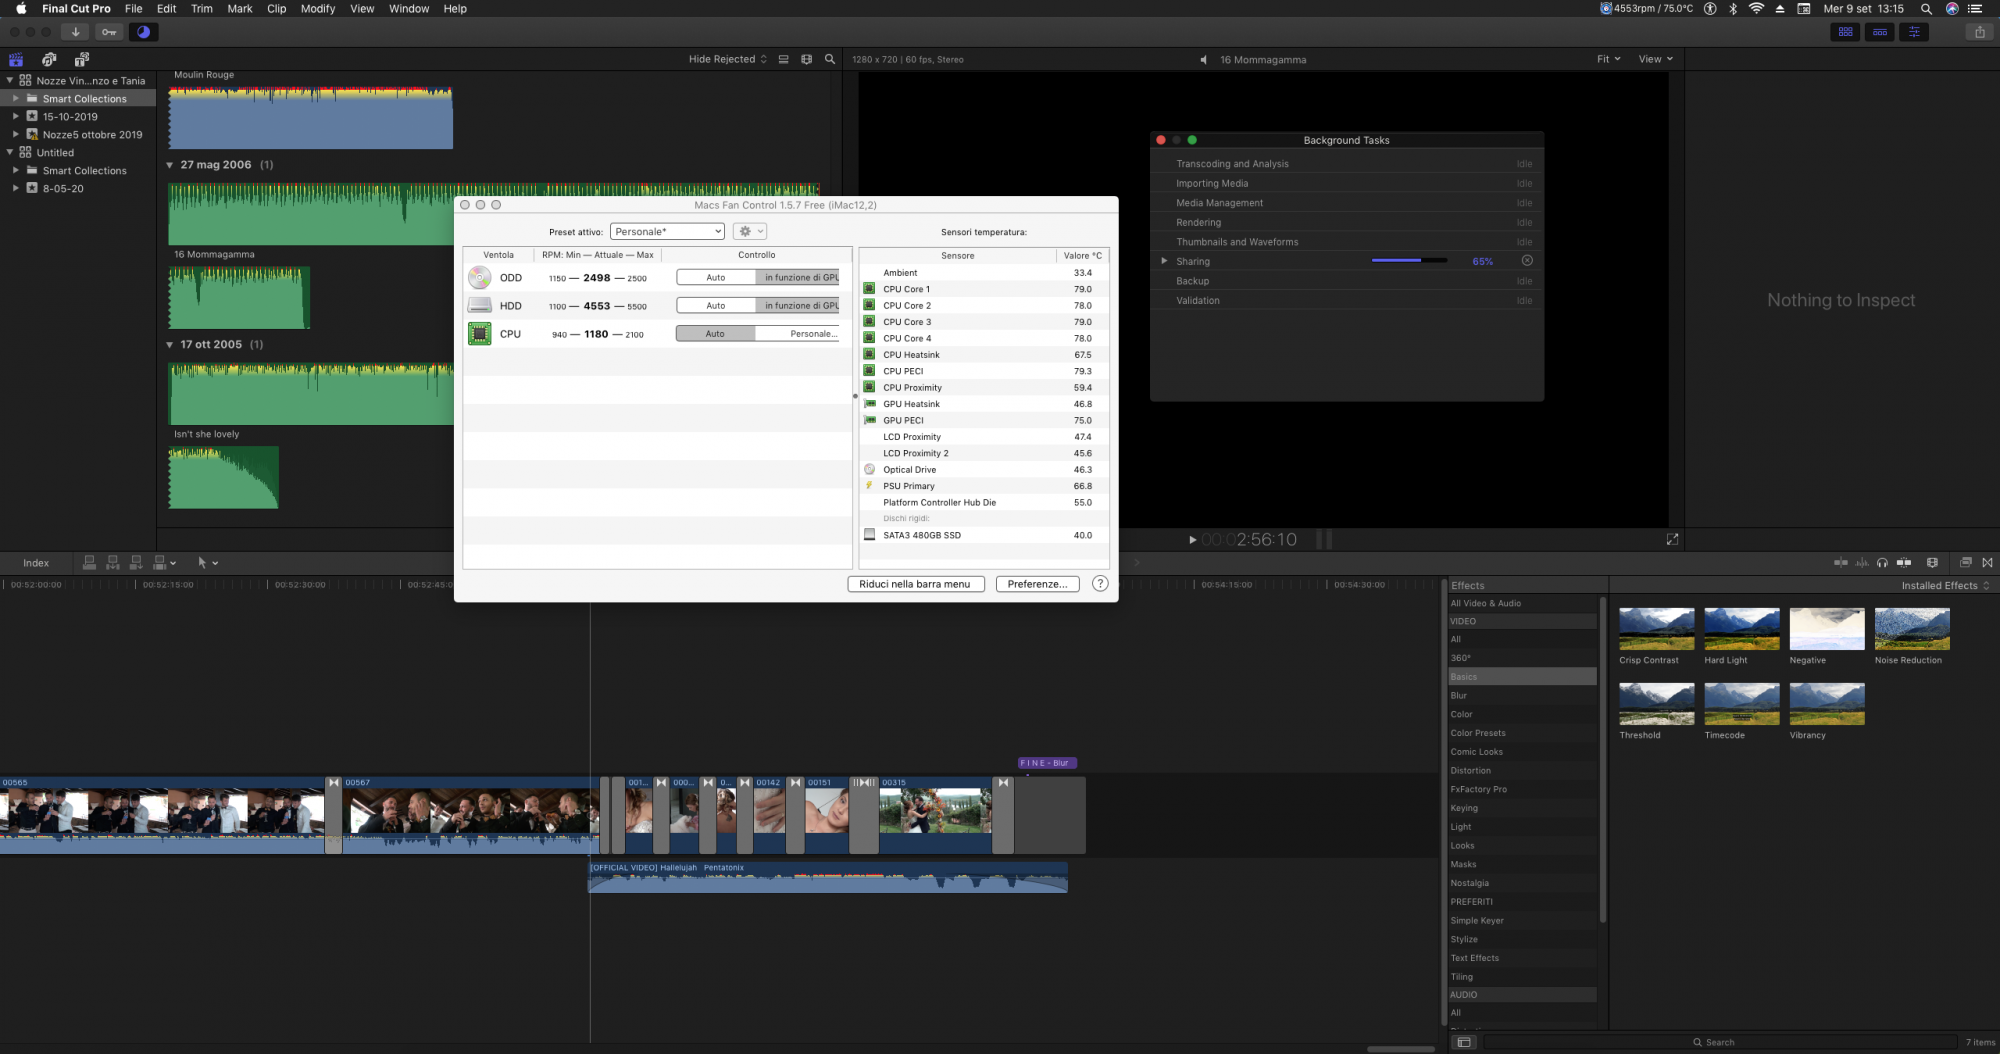This screenshot has height=1054, width=2000.
Task: Set HDD fan control to Auto
Action: pyautogui.click(x=716, y=306)
